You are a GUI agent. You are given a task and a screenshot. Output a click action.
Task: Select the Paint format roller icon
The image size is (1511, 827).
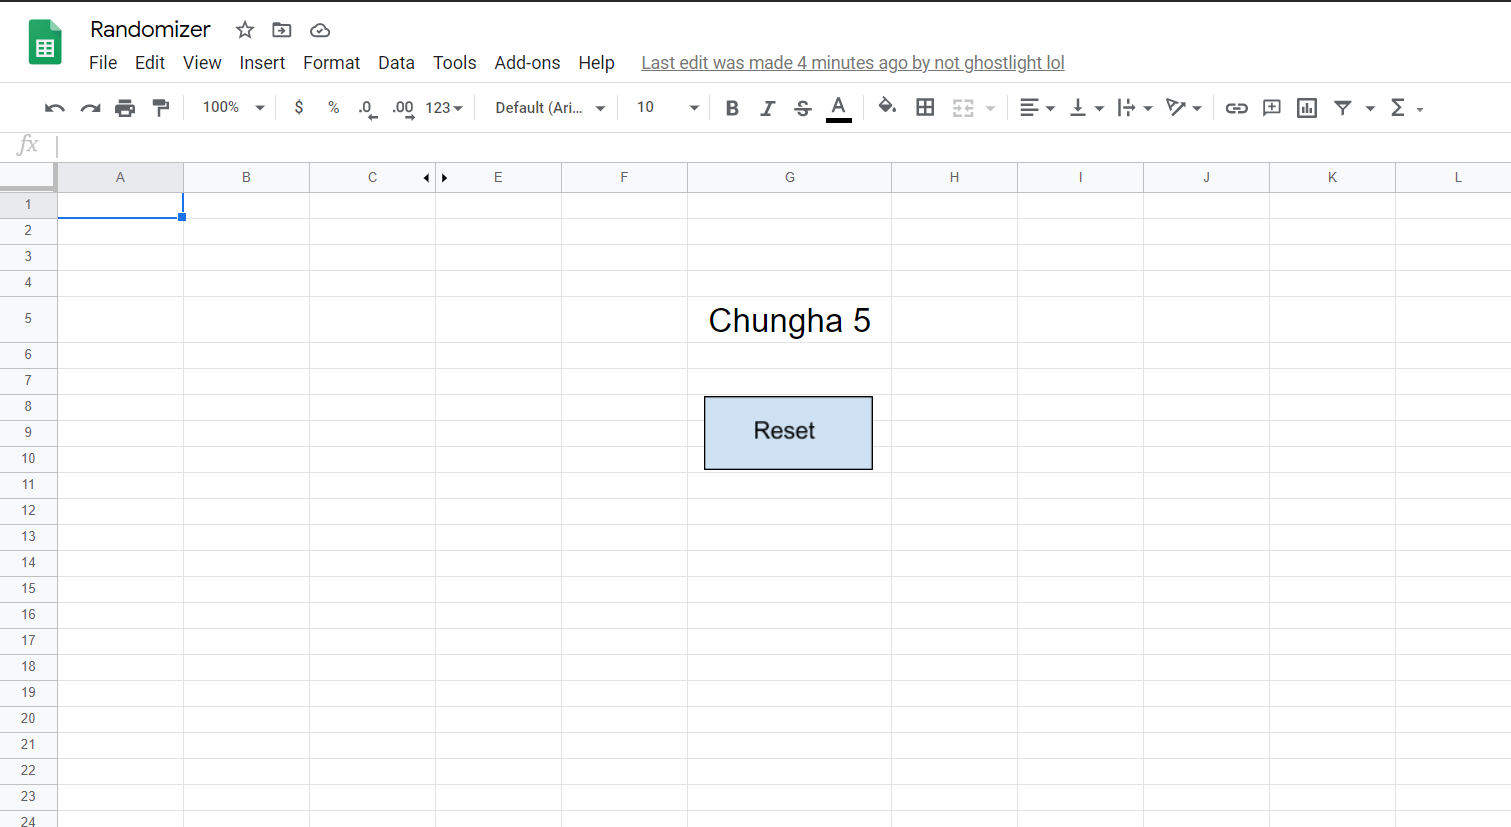click(160, 108)
